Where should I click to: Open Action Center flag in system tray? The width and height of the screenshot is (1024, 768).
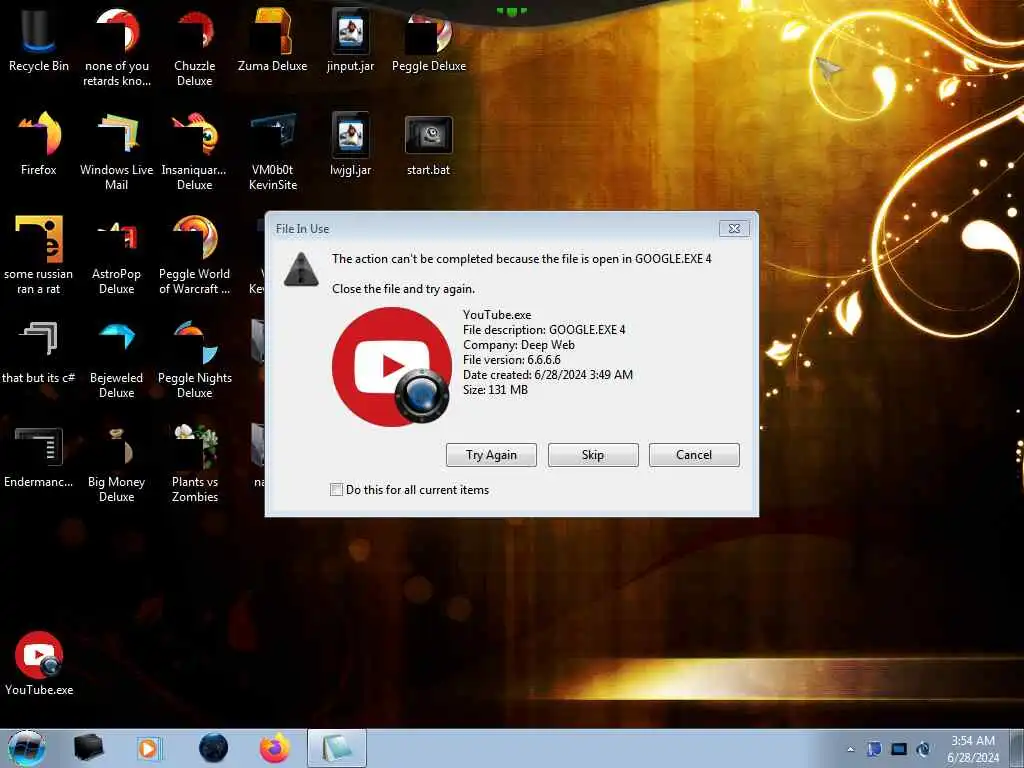coord(874,749)
